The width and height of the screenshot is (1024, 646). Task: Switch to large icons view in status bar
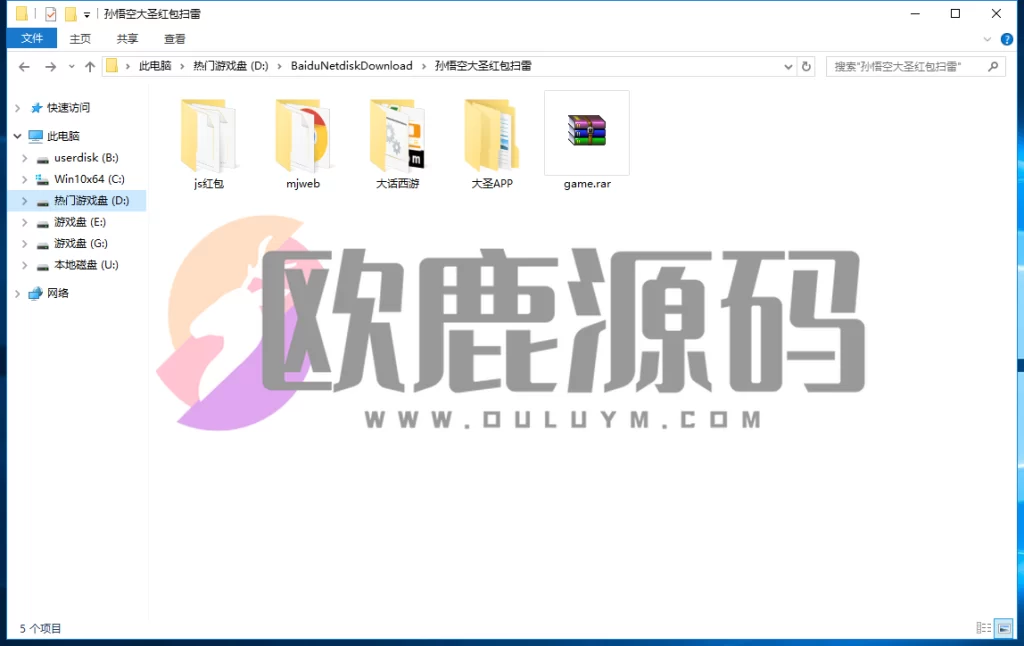tap(1005, 628)
